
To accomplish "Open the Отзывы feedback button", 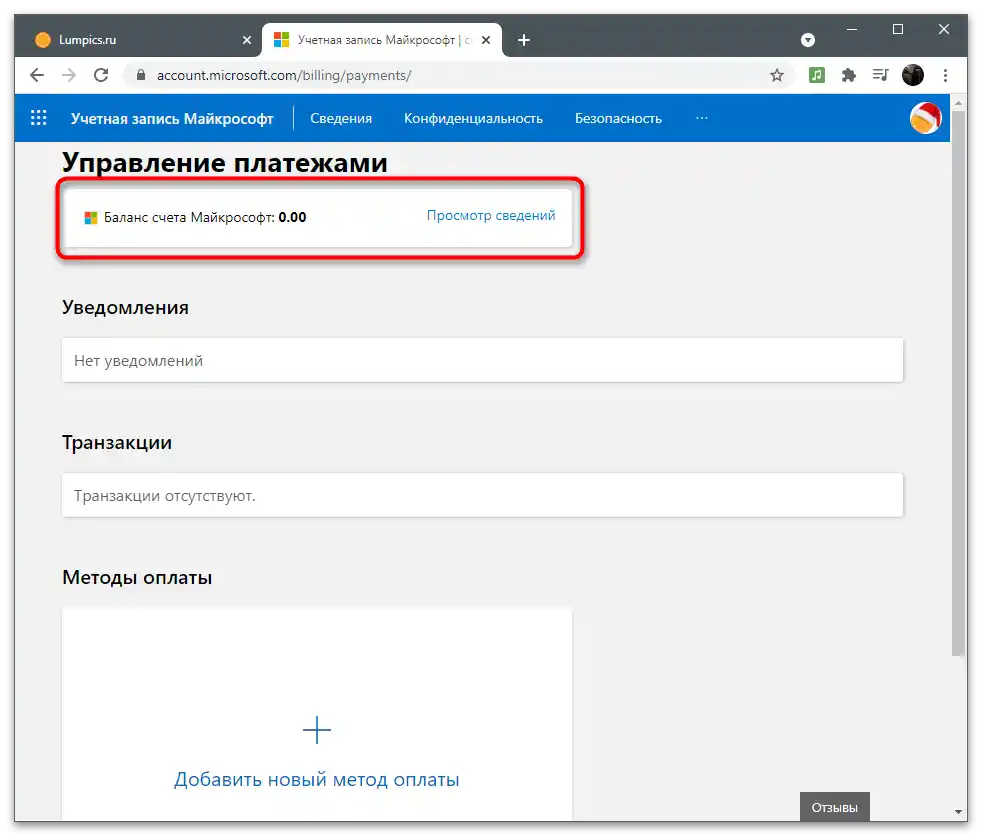I will 834,808.
